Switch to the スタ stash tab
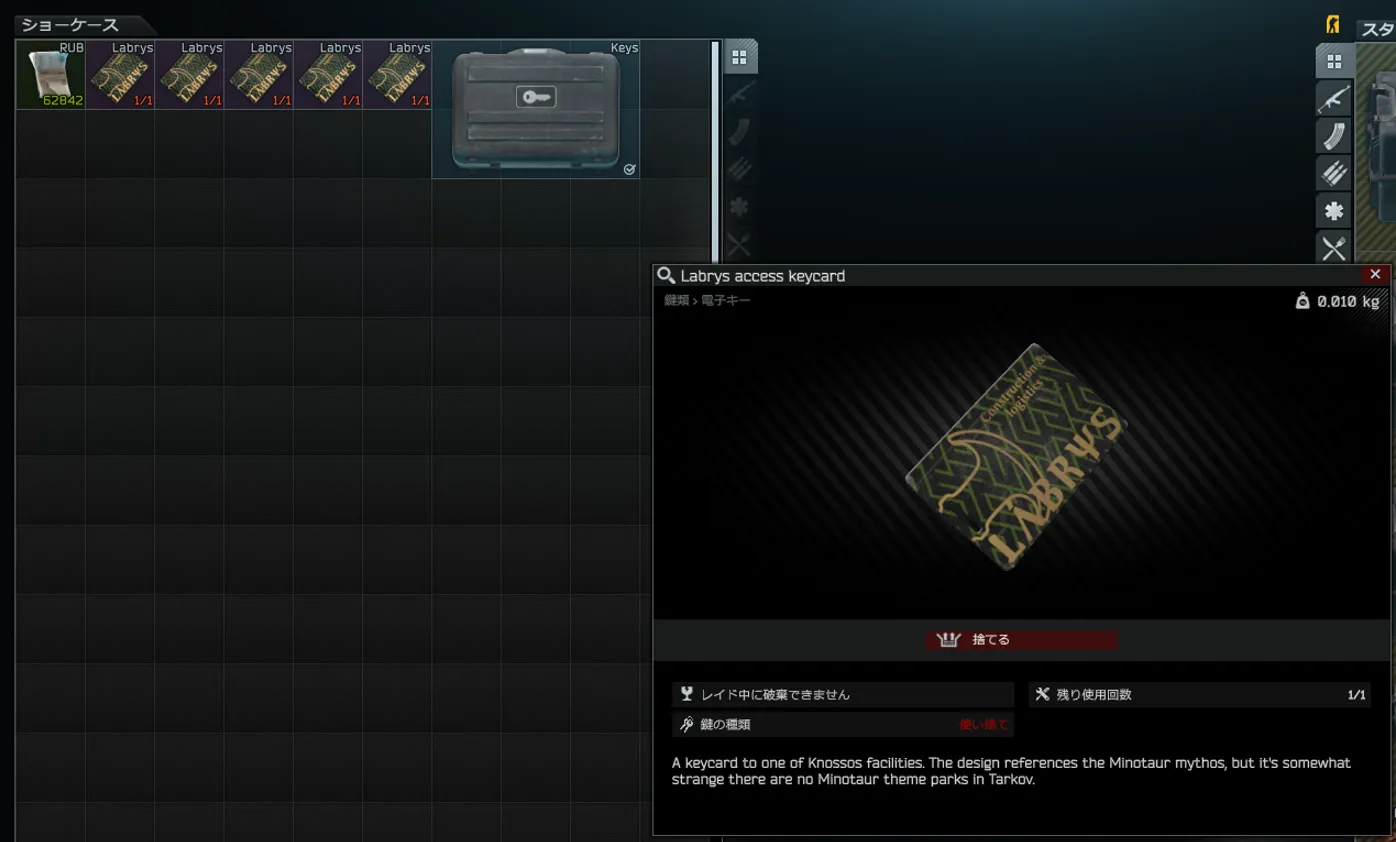1396x842 pixels. point(1377,29)
